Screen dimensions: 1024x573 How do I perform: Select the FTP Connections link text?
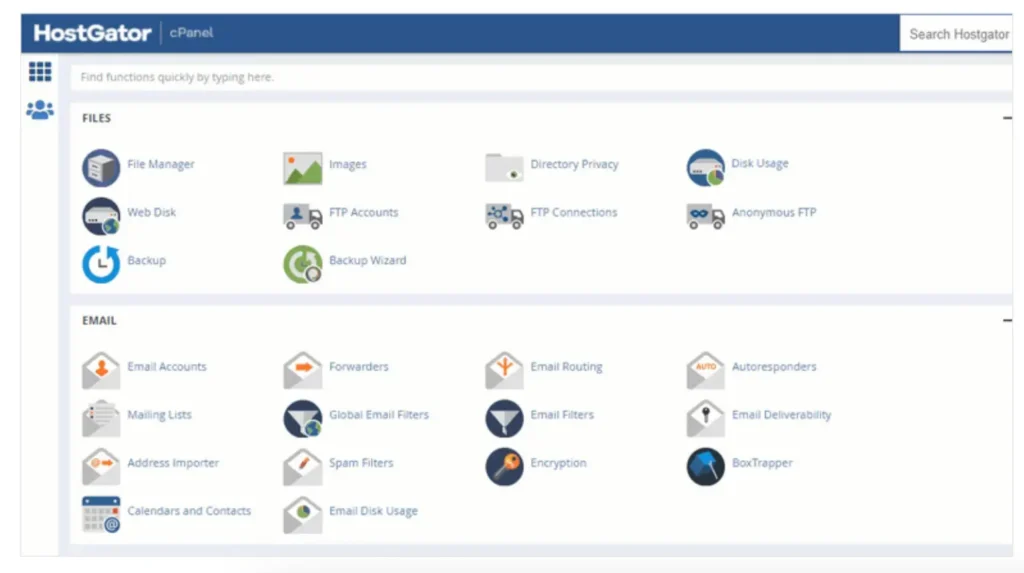(x=573, y=212)
